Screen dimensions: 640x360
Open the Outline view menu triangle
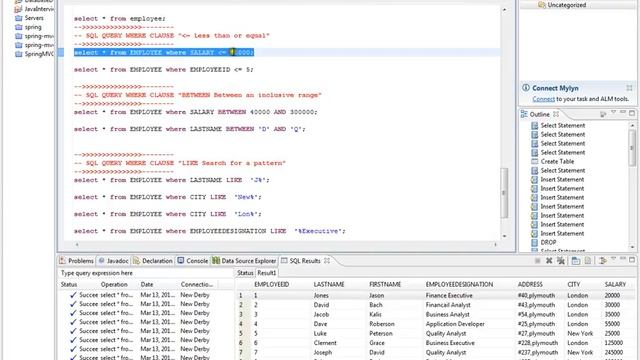(x=613, y=113)
